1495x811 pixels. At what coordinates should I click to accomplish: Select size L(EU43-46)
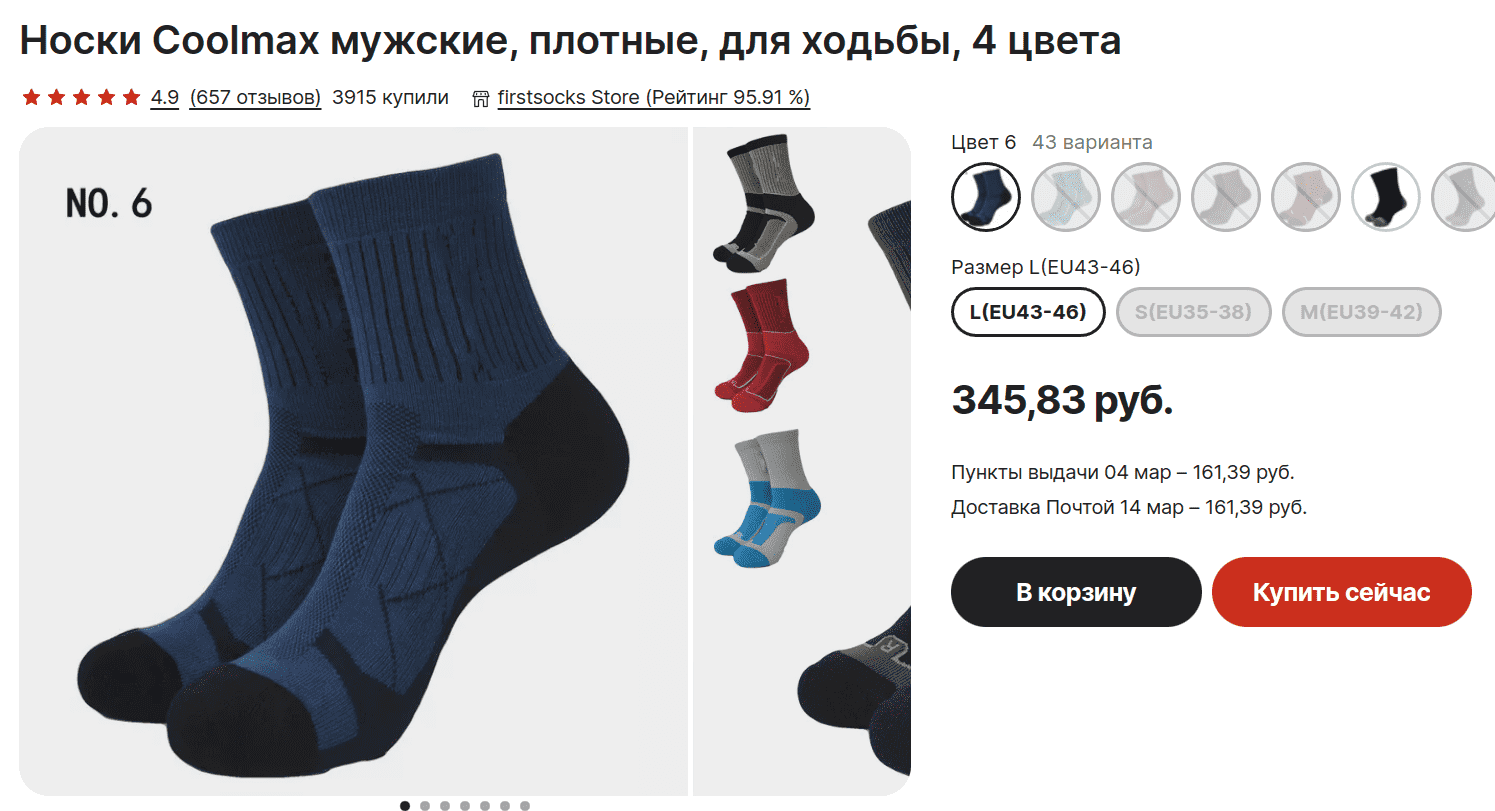(1027, 312)
